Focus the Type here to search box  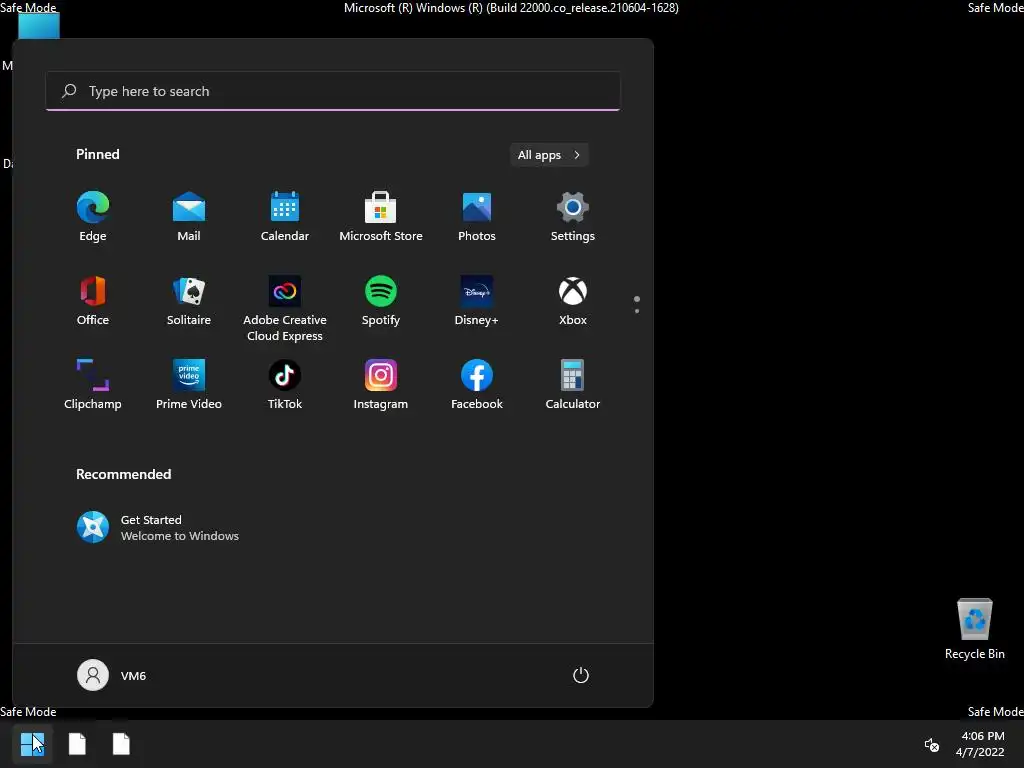tap(333, 91)
